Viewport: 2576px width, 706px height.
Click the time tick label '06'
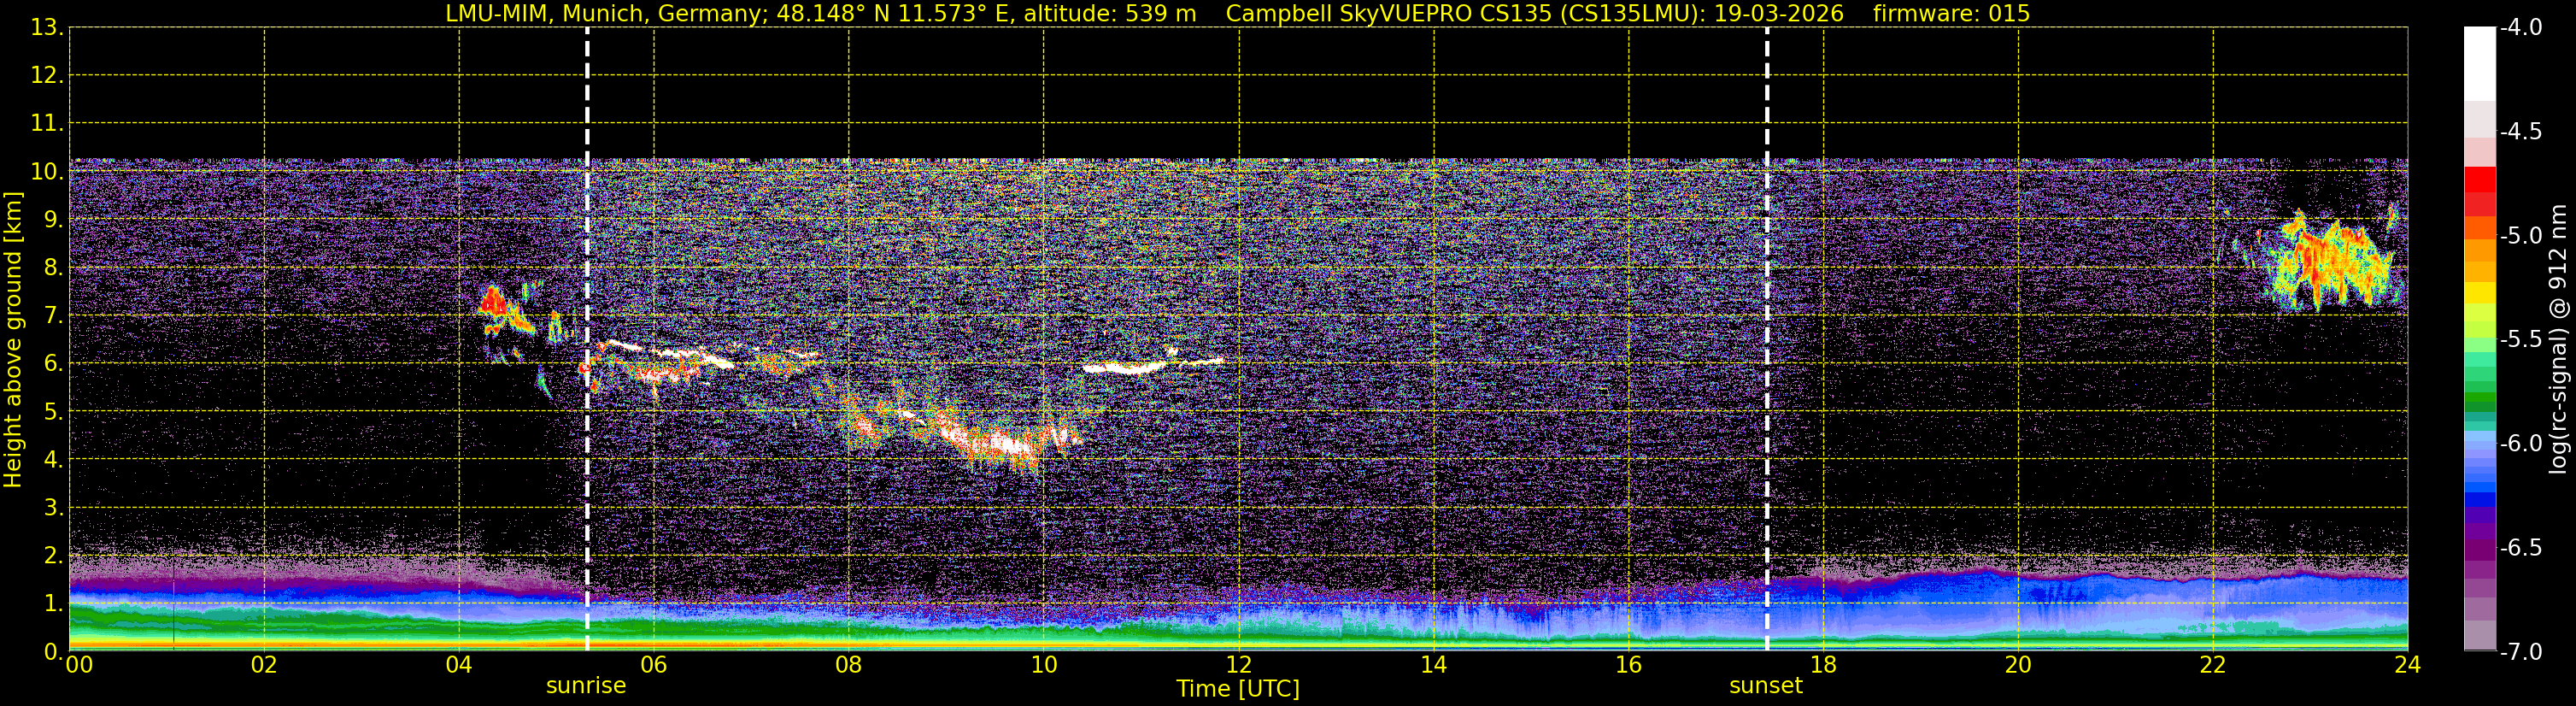point(653,665)
